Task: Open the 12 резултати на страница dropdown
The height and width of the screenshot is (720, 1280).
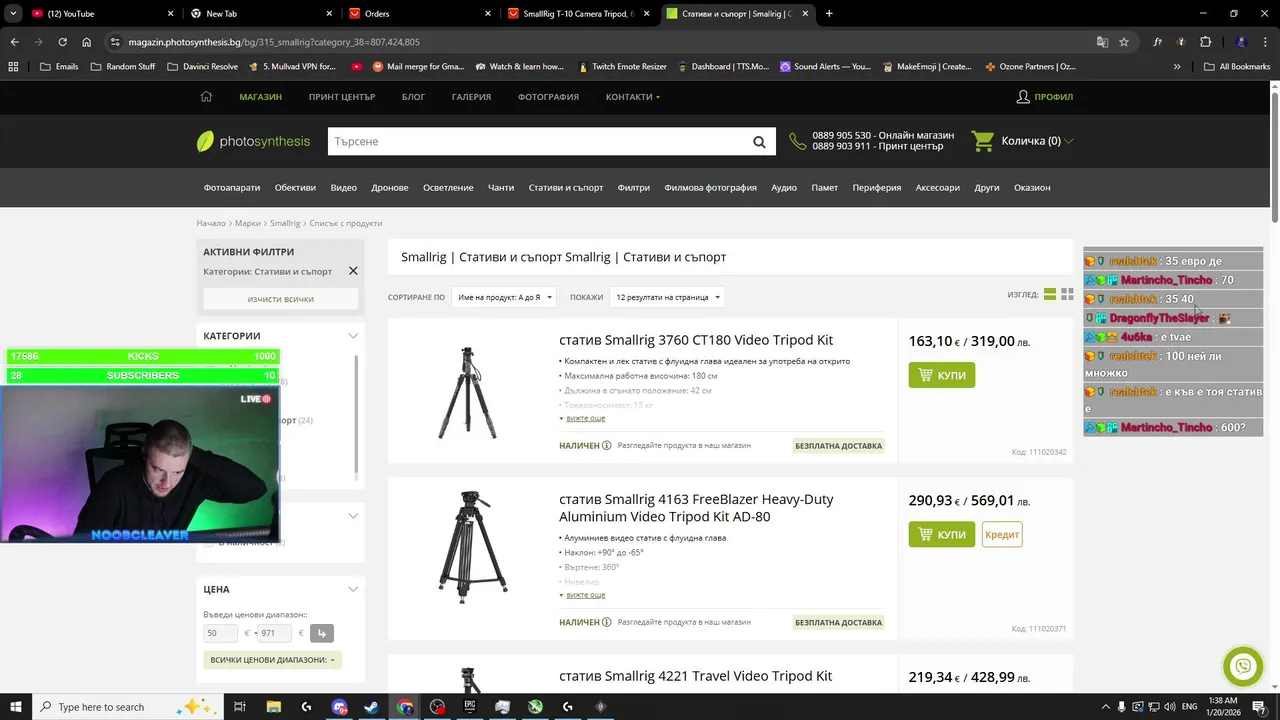Action: click(x=668, y=297)
